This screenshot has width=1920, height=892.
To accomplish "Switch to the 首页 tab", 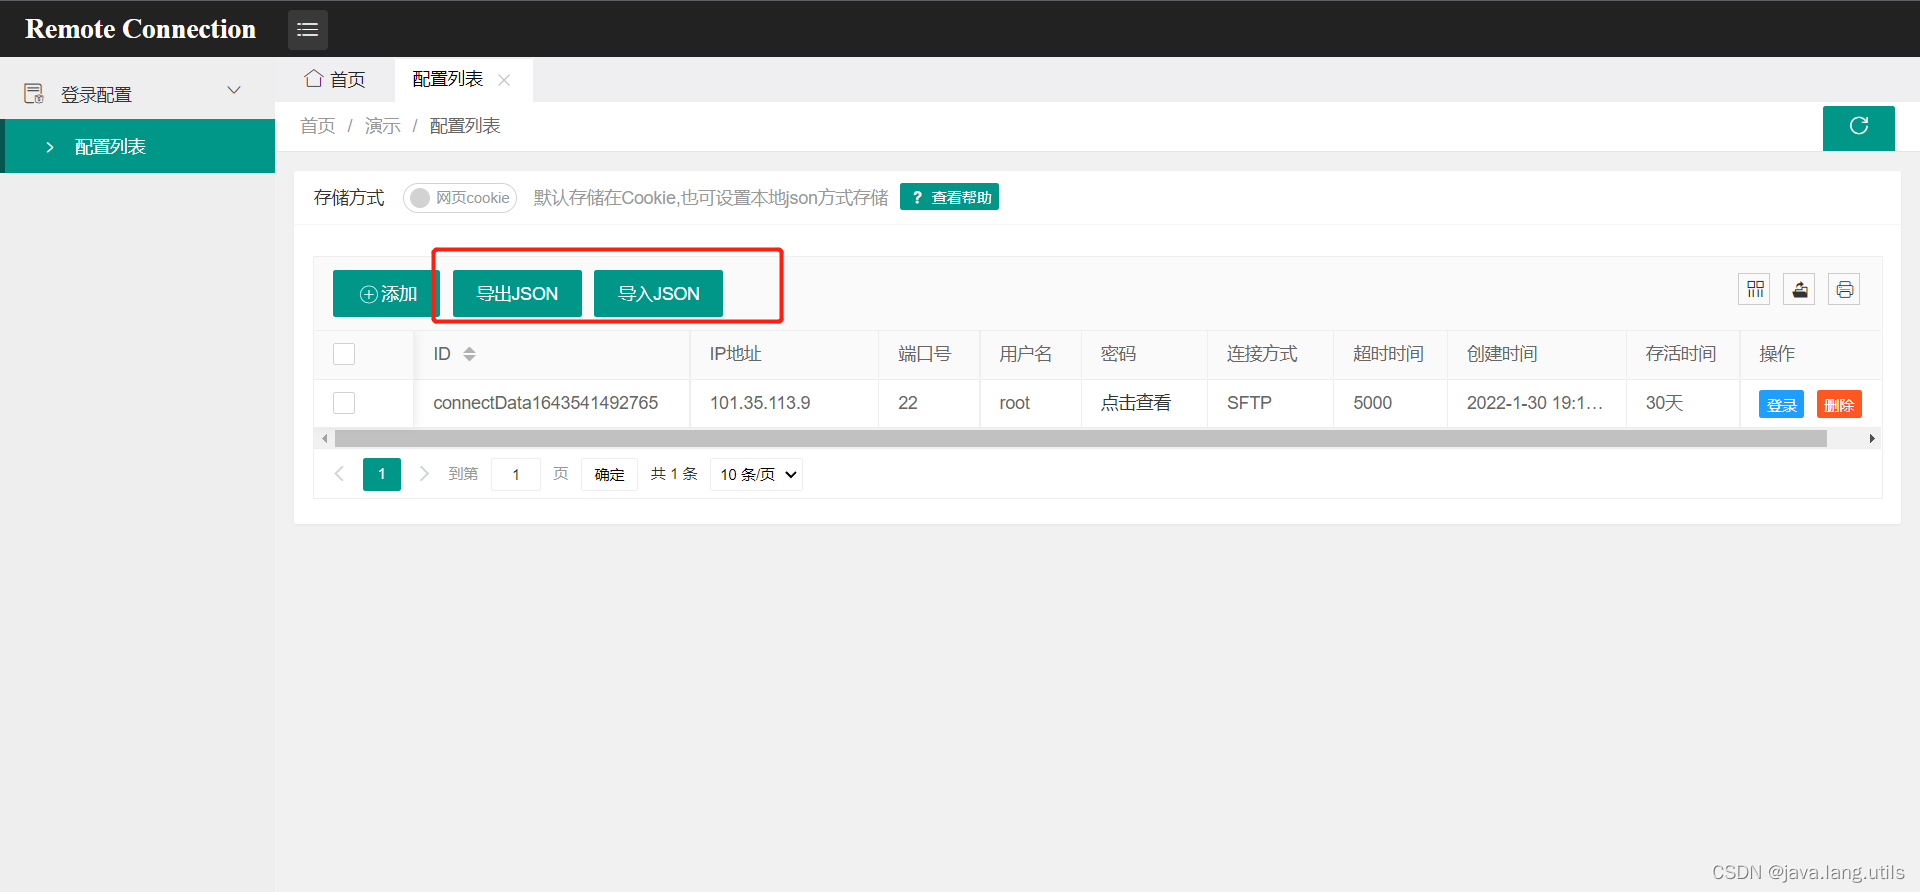I will pyautogui.click(x=336, y=79).
